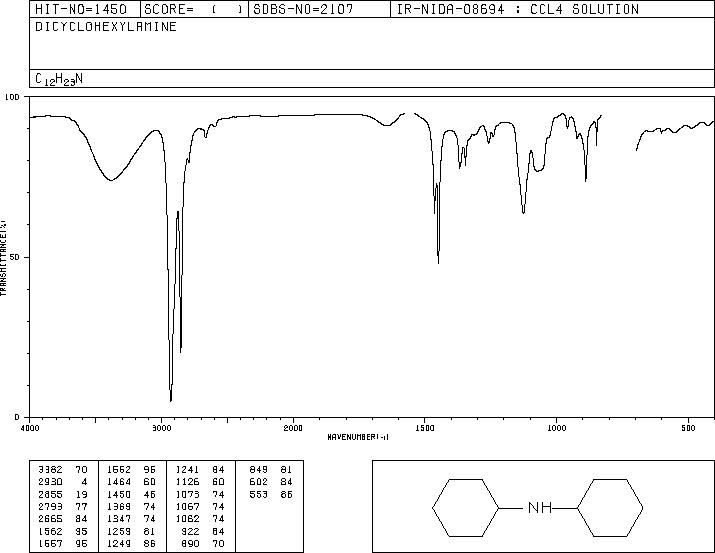The height and width of the screenshot is (553, 715).
Task: Click the 1500 tick label on wavenumber axis
Action: tap(425, 428)
